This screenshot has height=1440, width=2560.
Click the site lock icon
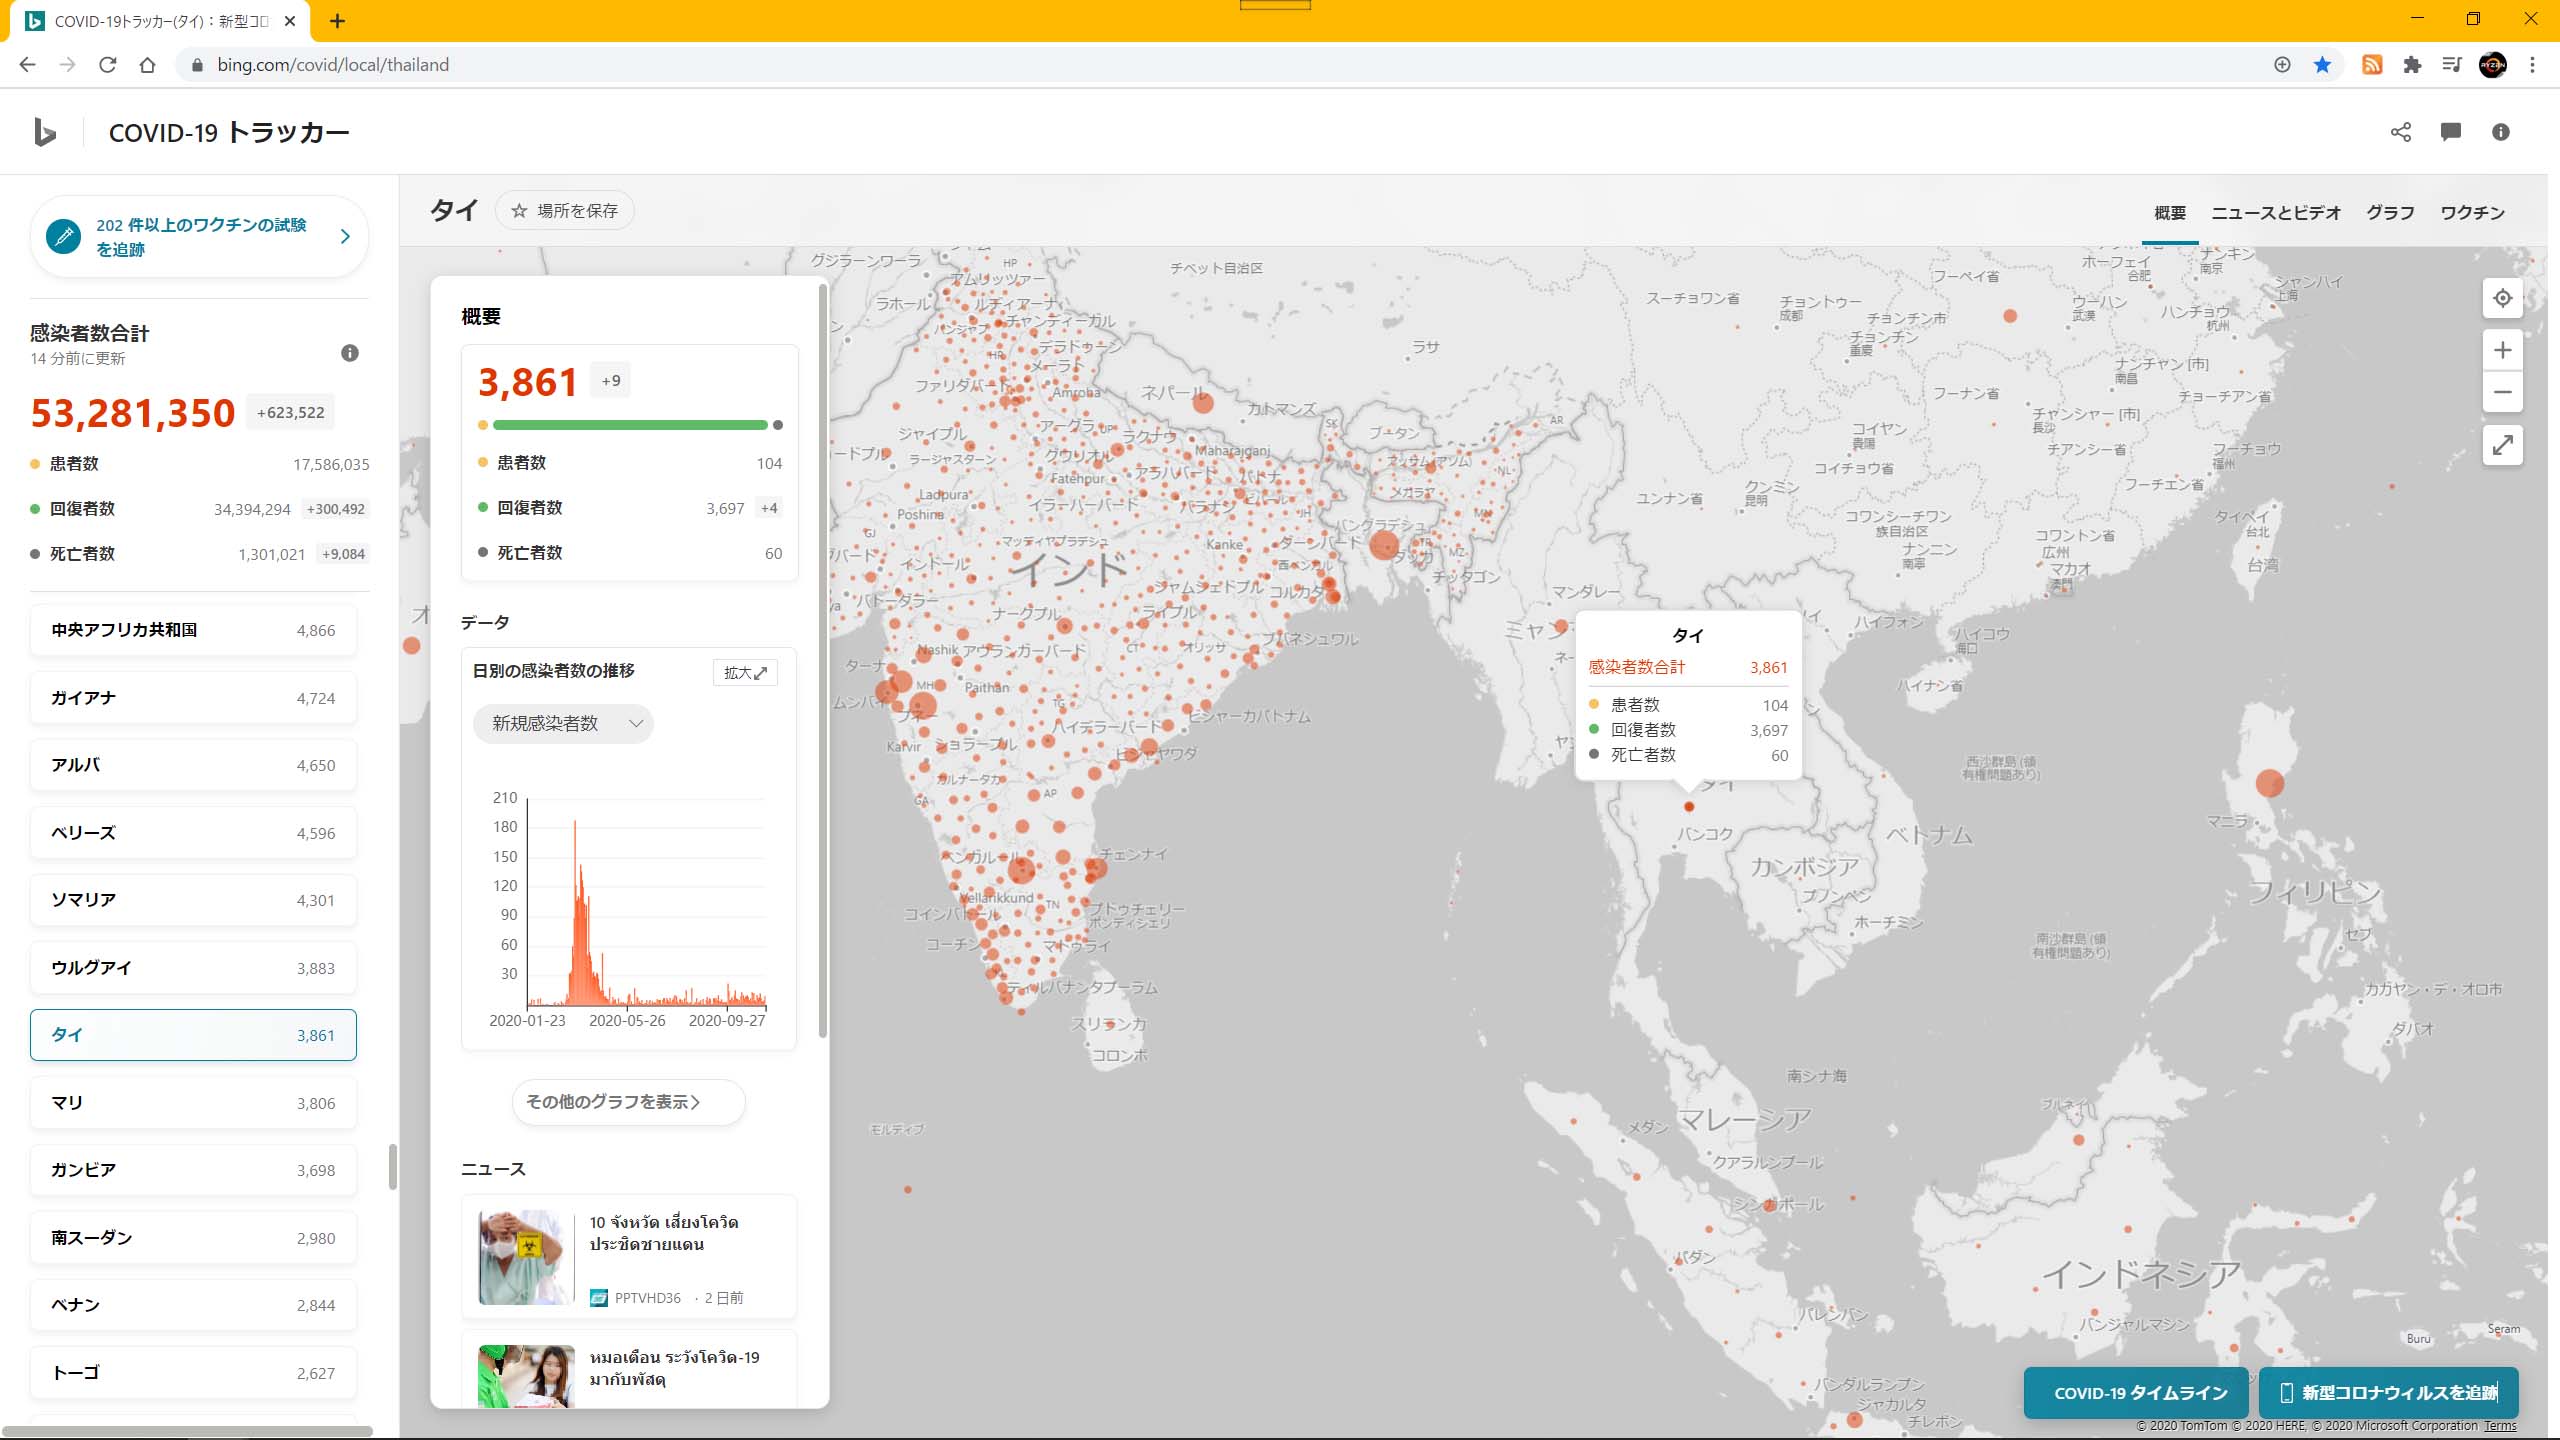point(197,65)
